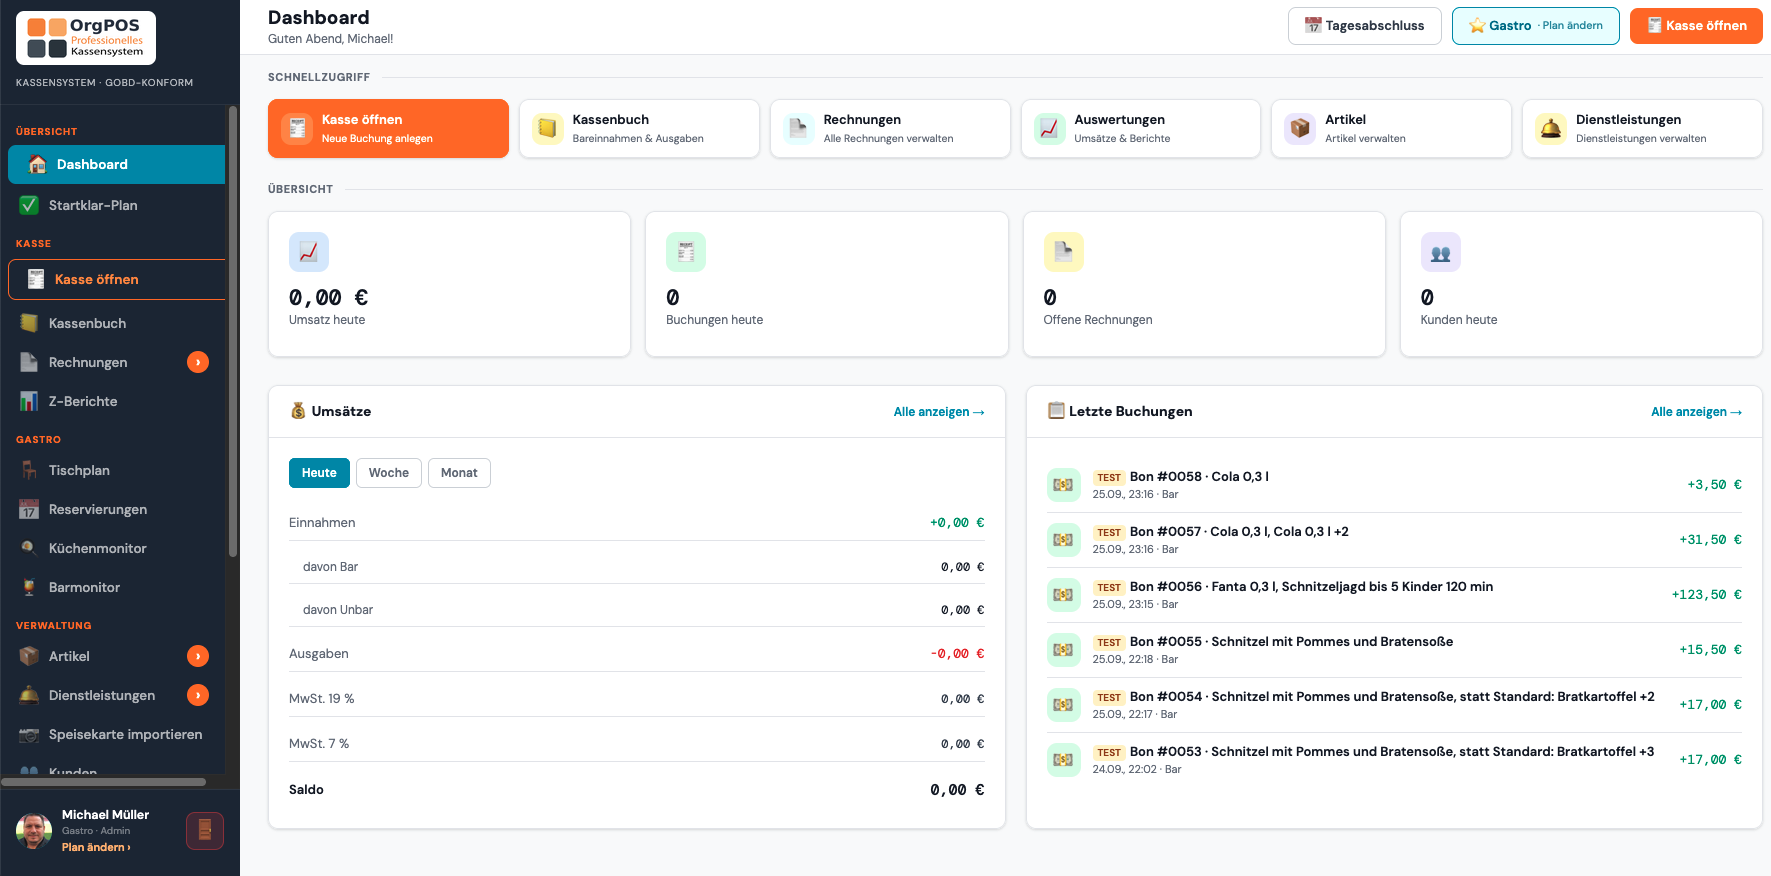Image resolution: width=1771 pixels, height=876 pixels.
Task: Click Plan ändern link below username
Action: [96, 847]
